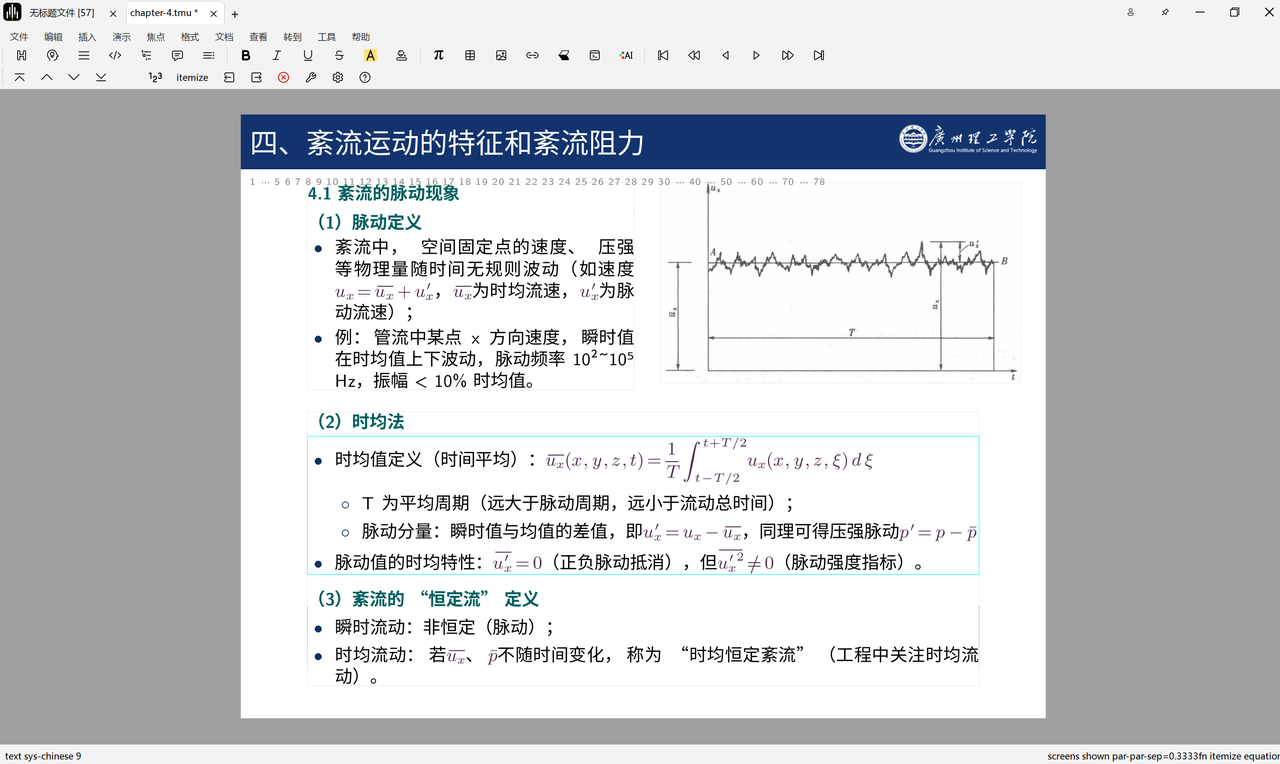The image size is (1280, 764).
Task: Open the itemize list type dropdown
Action: tap(192, 77)
